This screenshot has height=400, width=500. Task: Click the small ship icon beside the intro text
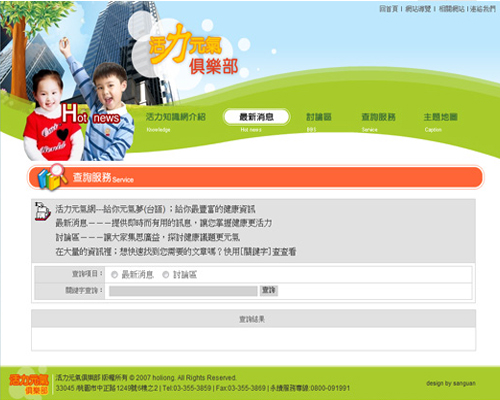tap(43, 211)
